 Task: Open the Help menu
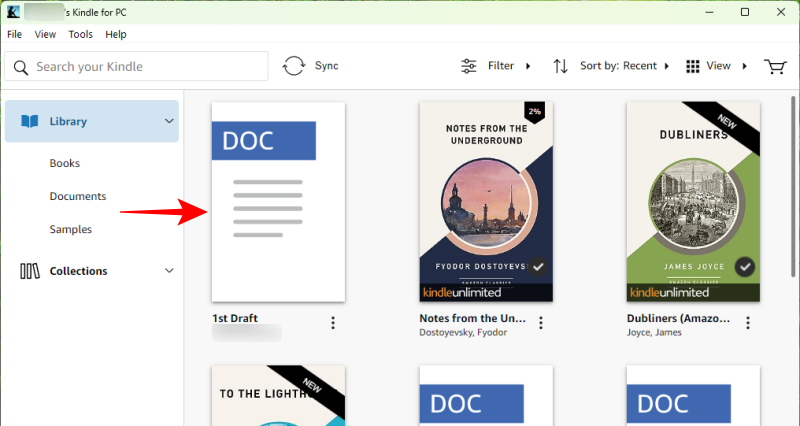click(116, 34)
